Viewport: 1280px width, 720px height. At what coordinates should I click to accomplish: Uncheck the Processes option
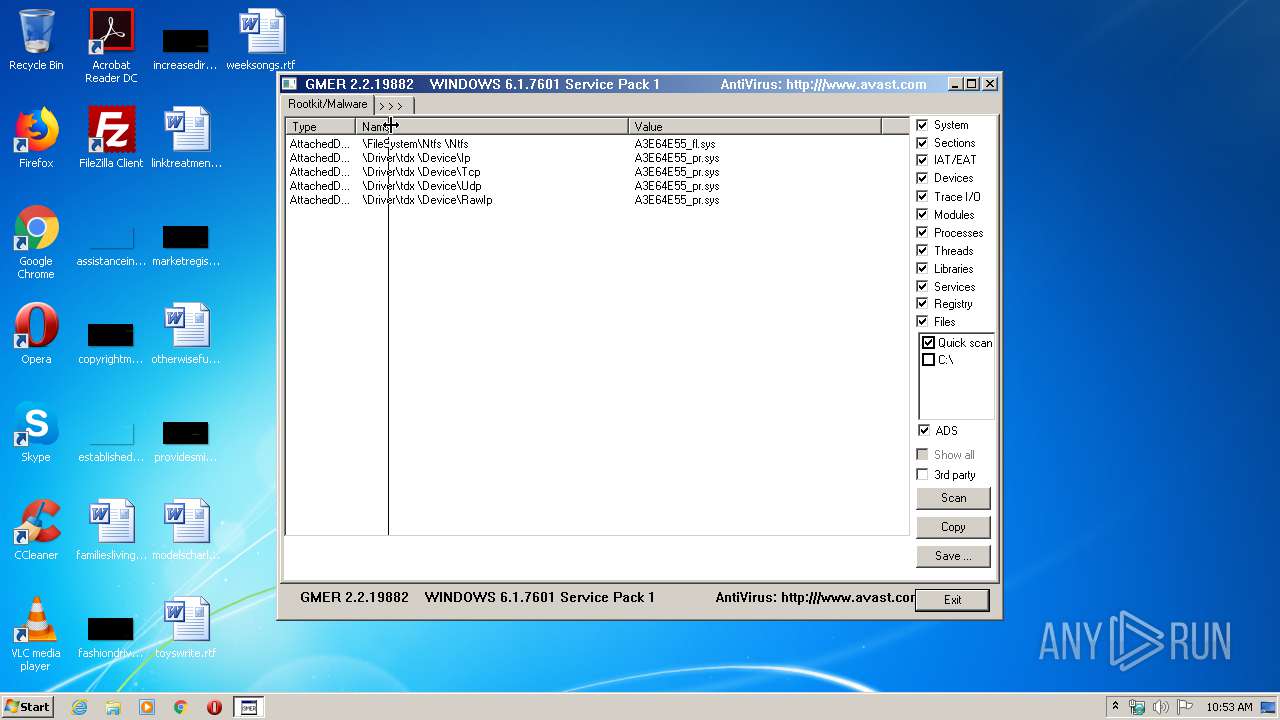pos(922,232)
